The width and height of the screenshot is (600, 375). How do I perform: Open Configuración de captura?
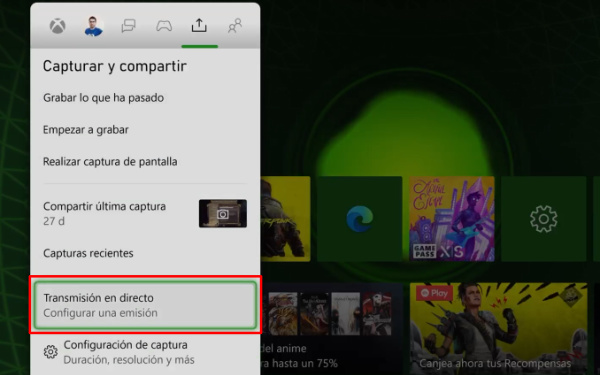(x=145, y=352)
